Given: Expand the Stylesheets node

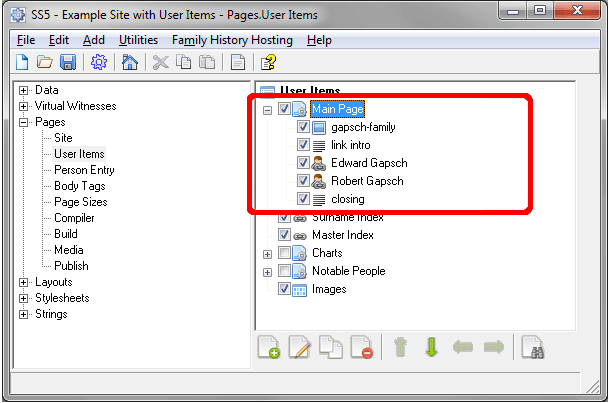Looking at the screenshot, I should tap(24, 298).
